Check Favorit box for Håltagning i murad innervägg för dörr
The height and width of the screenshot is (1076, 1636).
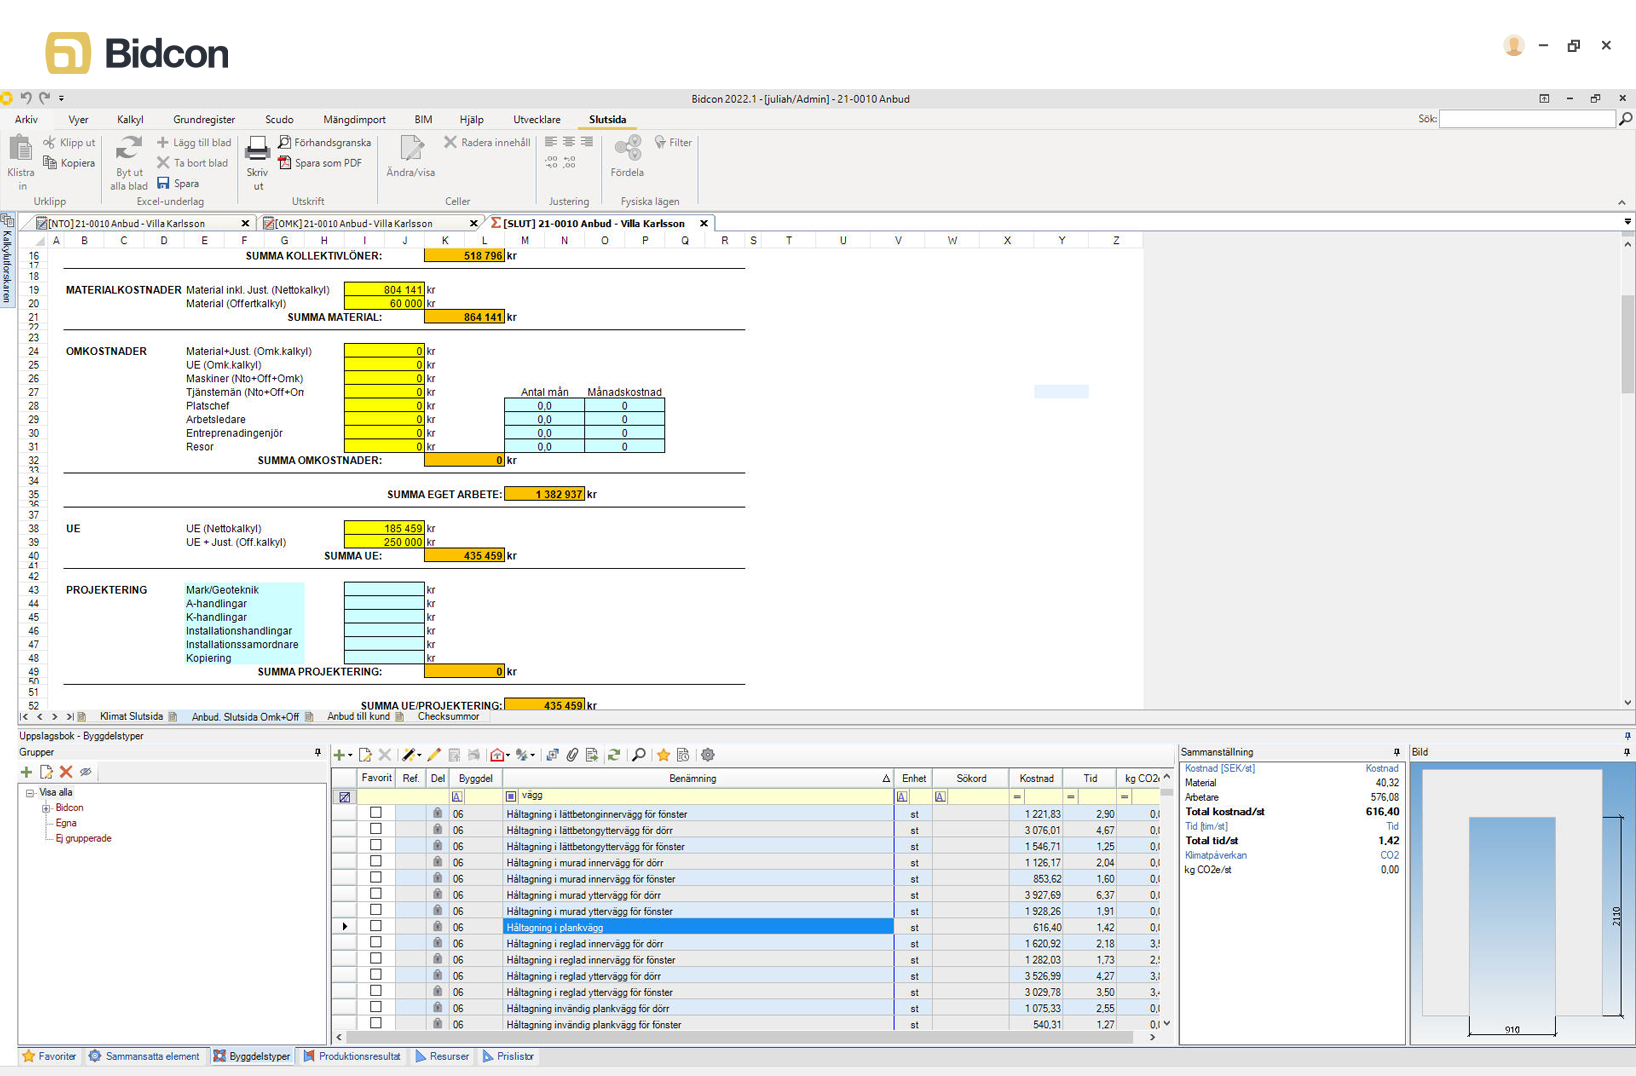[376, 862]
